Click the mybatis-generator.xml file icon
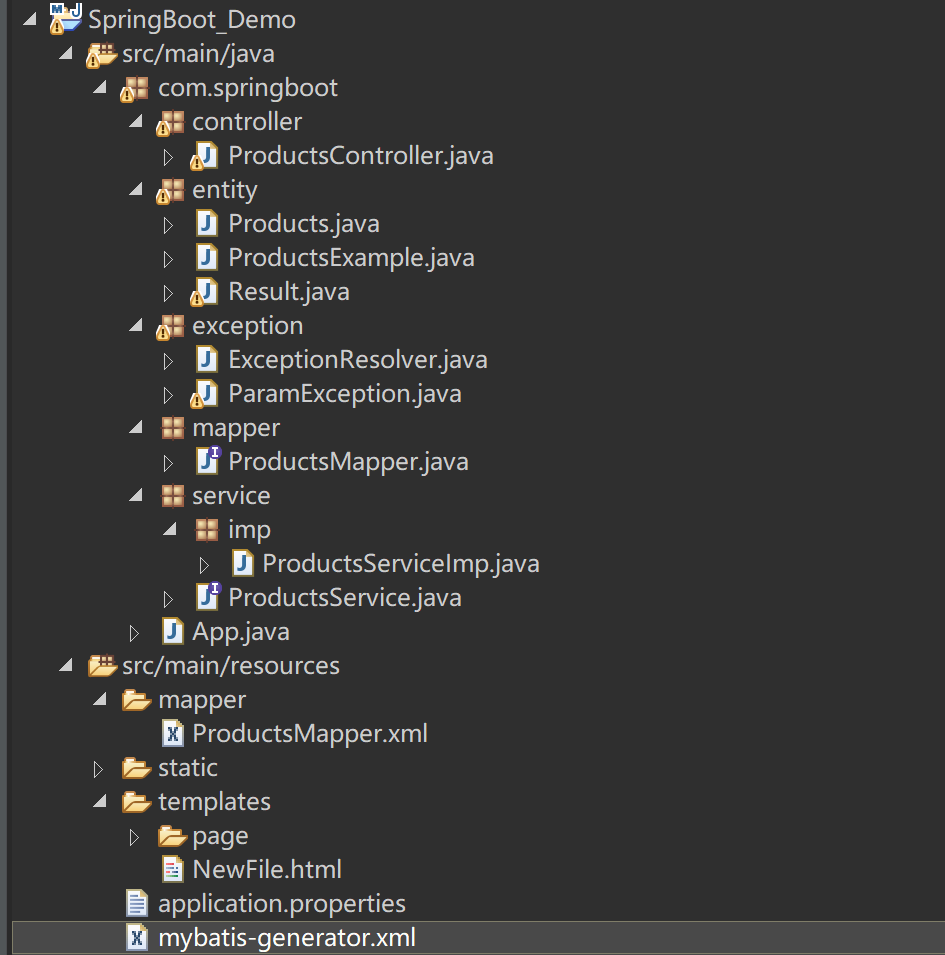The width and height of the screenshot is (945, 955). coord(137,937)
